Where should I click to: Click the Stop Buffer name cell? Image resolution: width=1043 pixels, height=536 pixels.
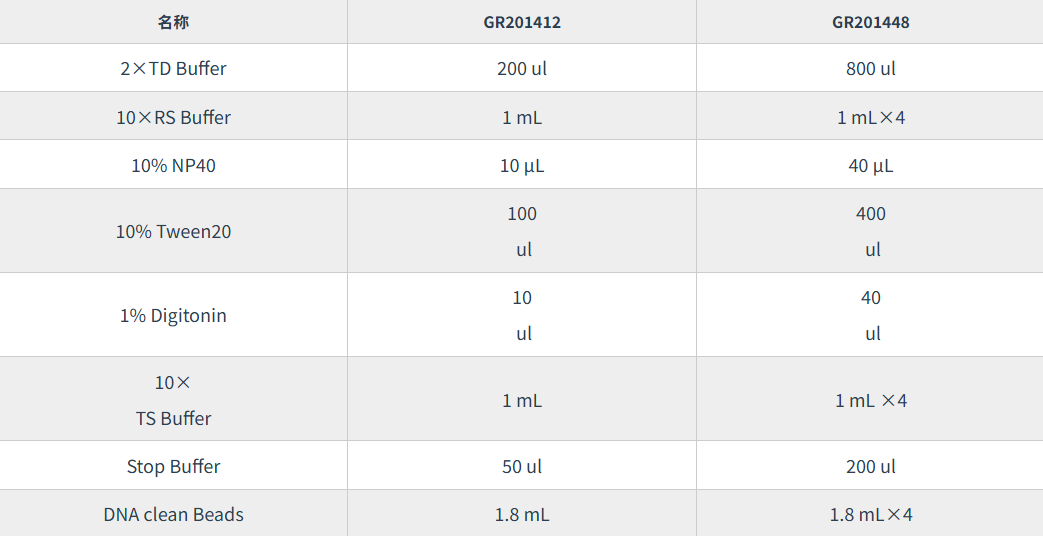[x=173, y=466]
